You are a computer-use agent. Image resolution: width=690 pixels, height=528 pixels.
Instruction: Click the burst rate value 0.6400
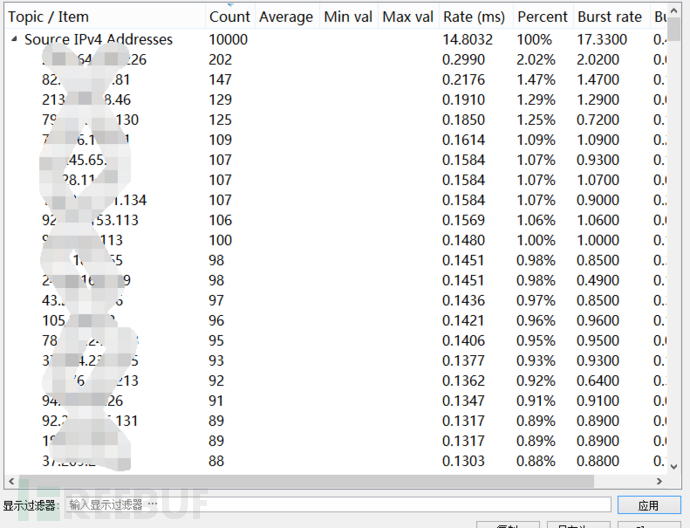[x=598, y=381]
